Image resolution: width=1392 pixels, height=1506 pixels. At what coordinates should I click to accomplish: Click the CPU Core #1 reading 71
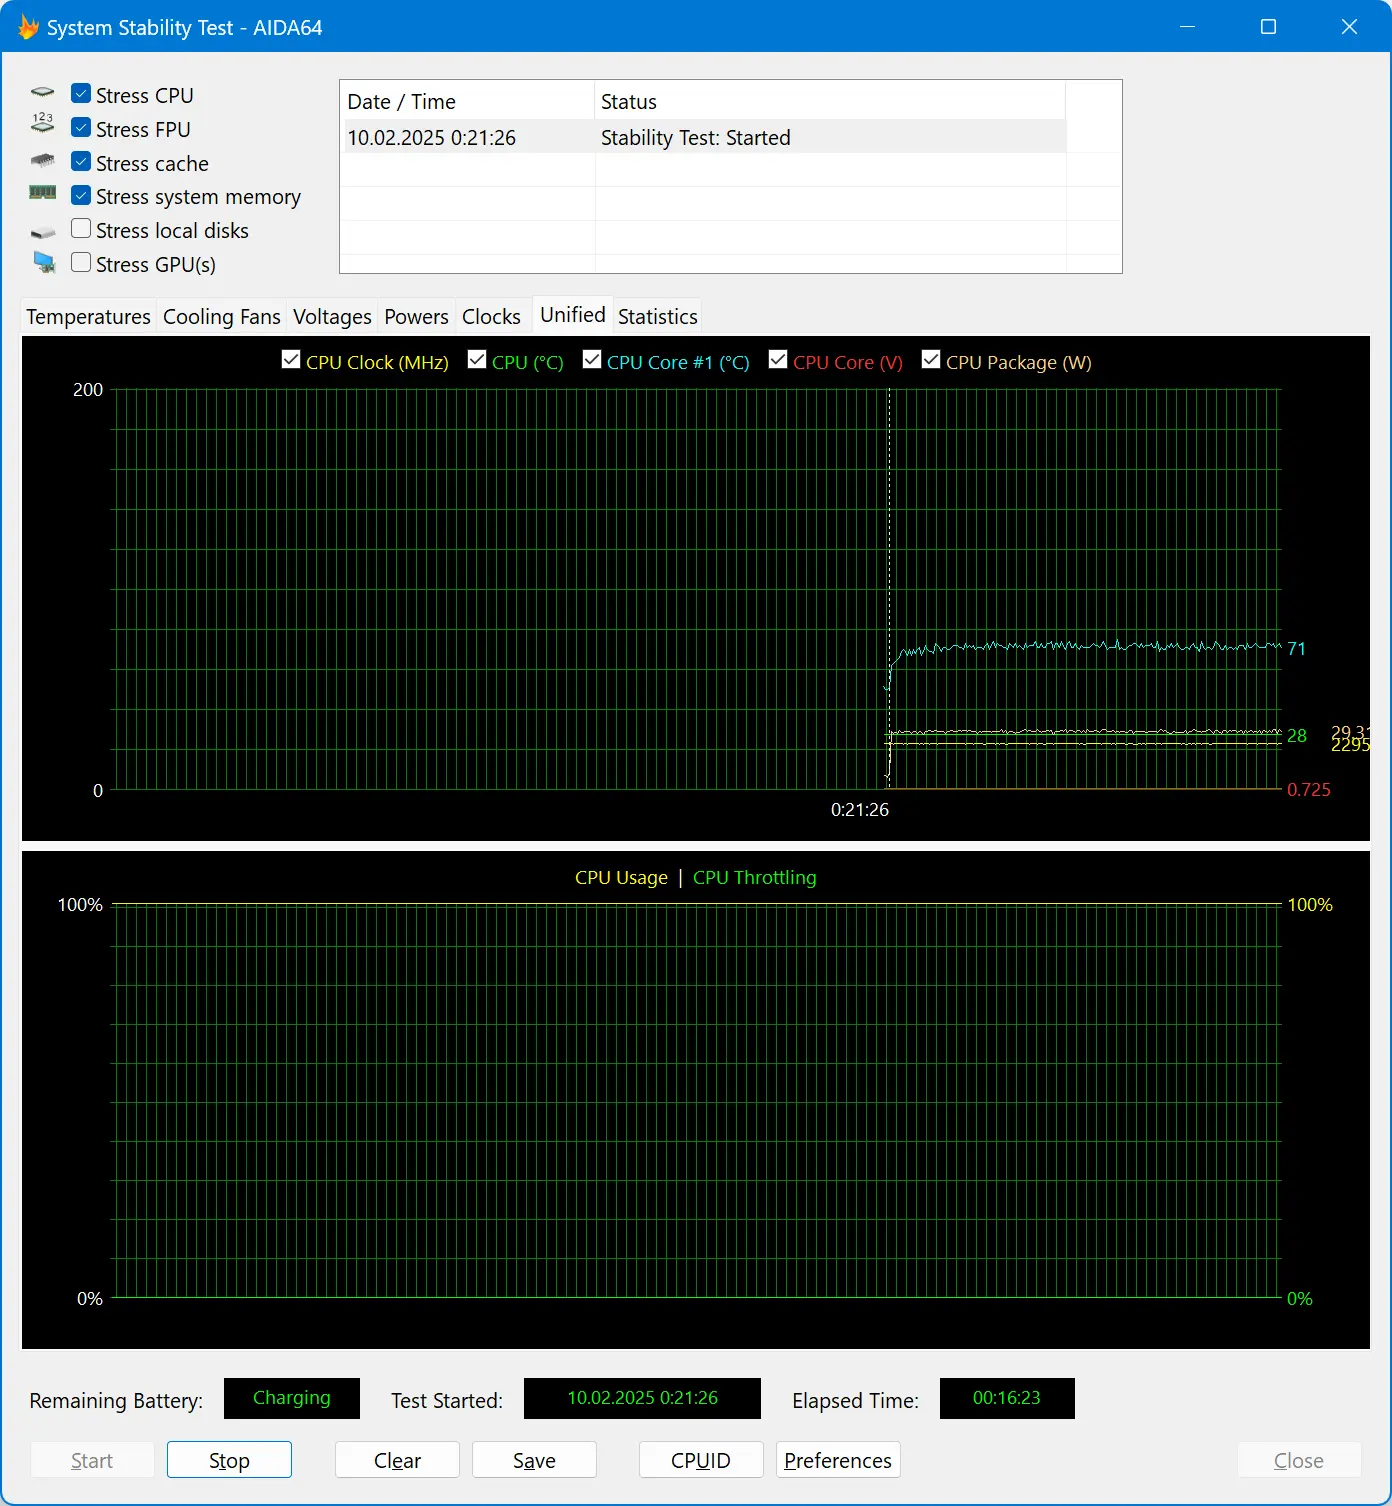1296,648
